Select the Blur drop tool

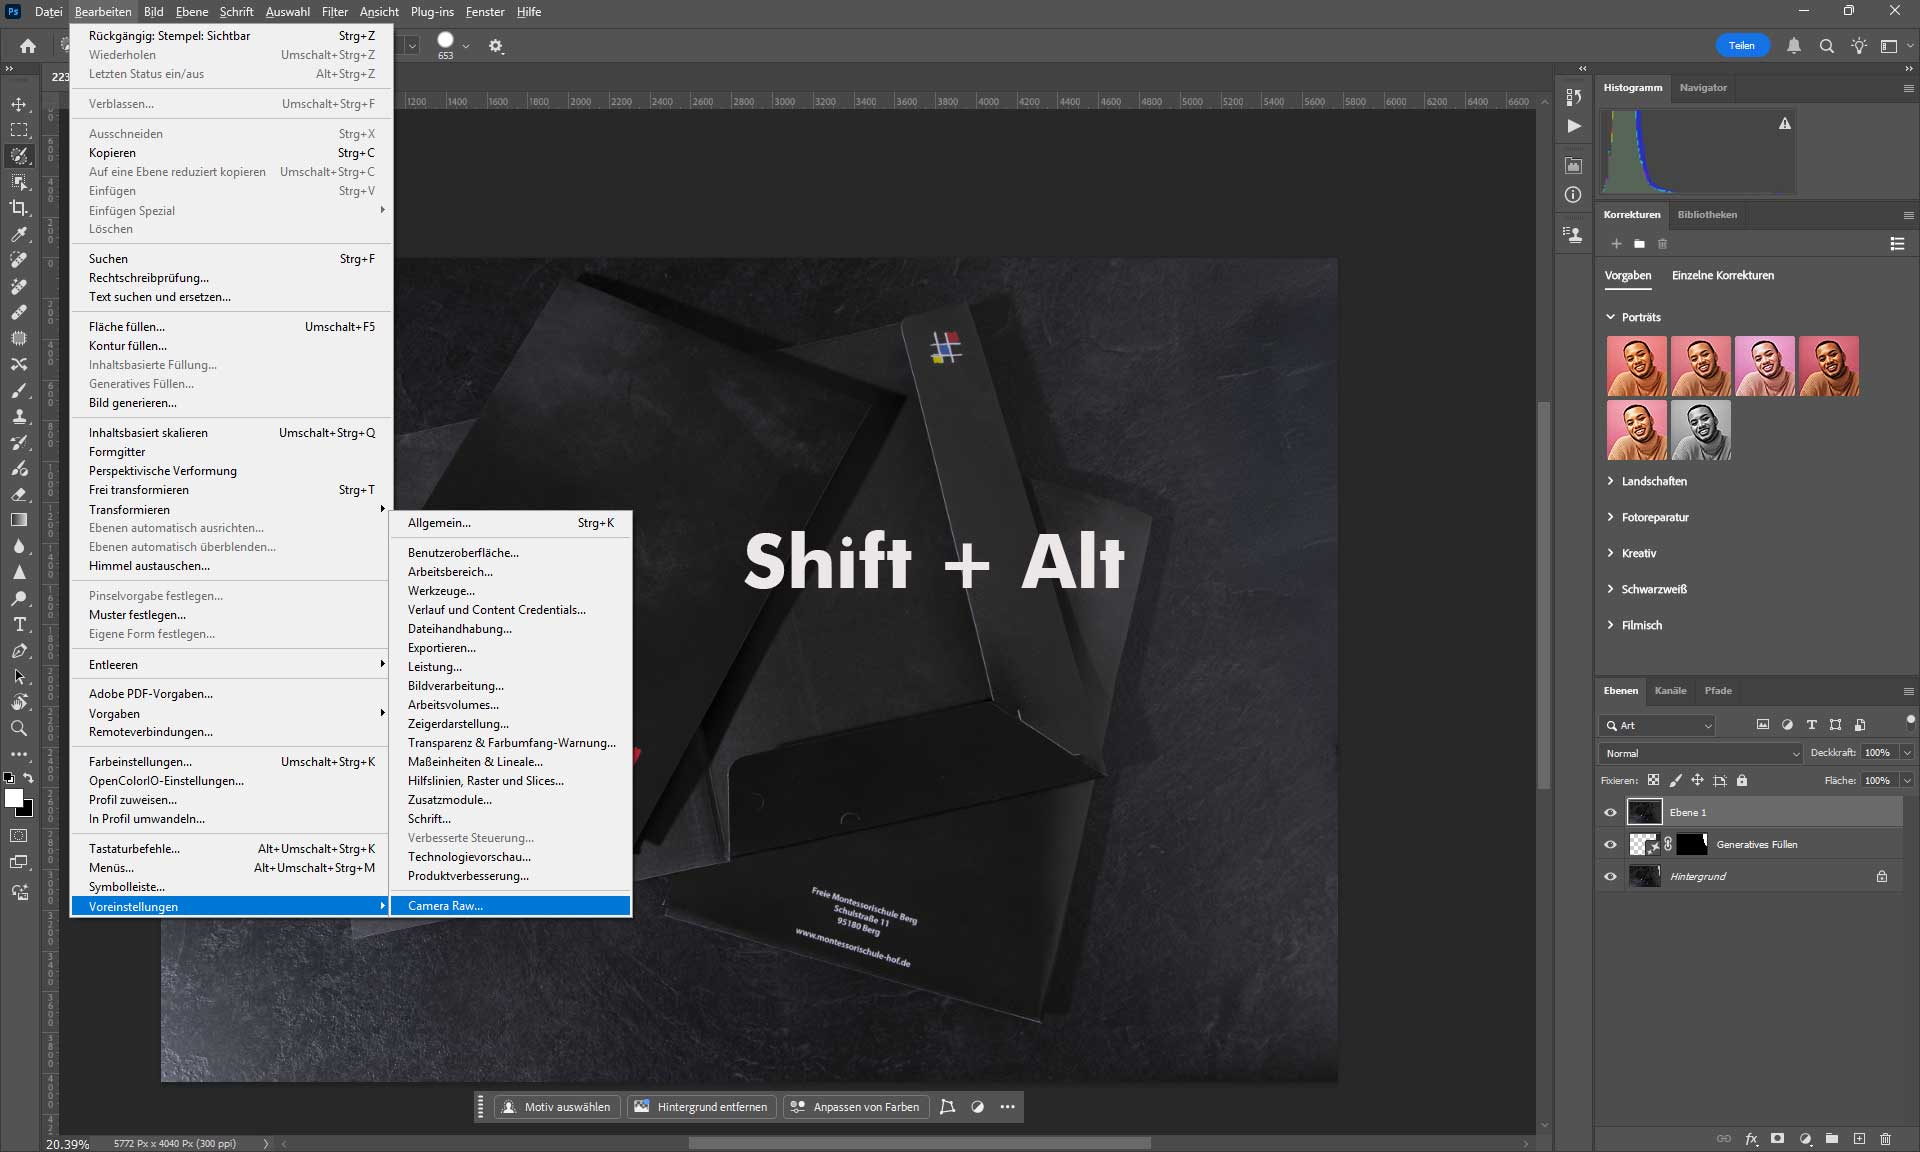pos(19,546)
